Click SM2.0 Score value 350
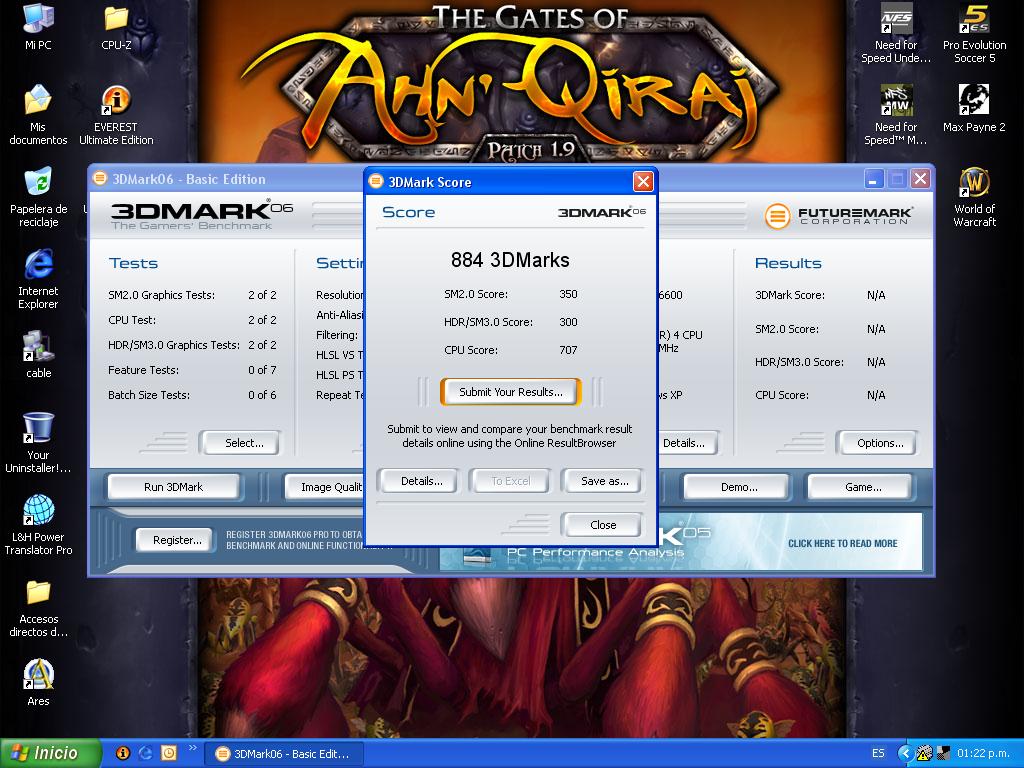 pyautogui.click(x=568, y=294)
